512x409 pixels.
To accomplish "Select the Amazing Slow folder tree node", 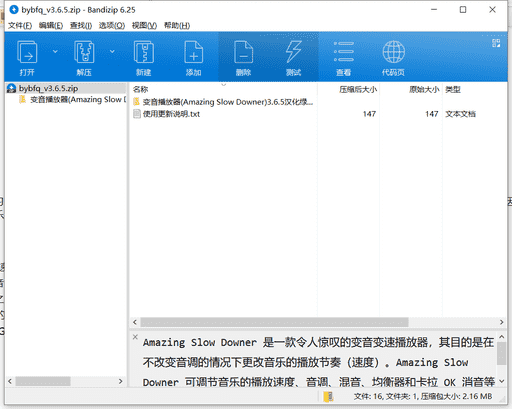I will point(78,100).
